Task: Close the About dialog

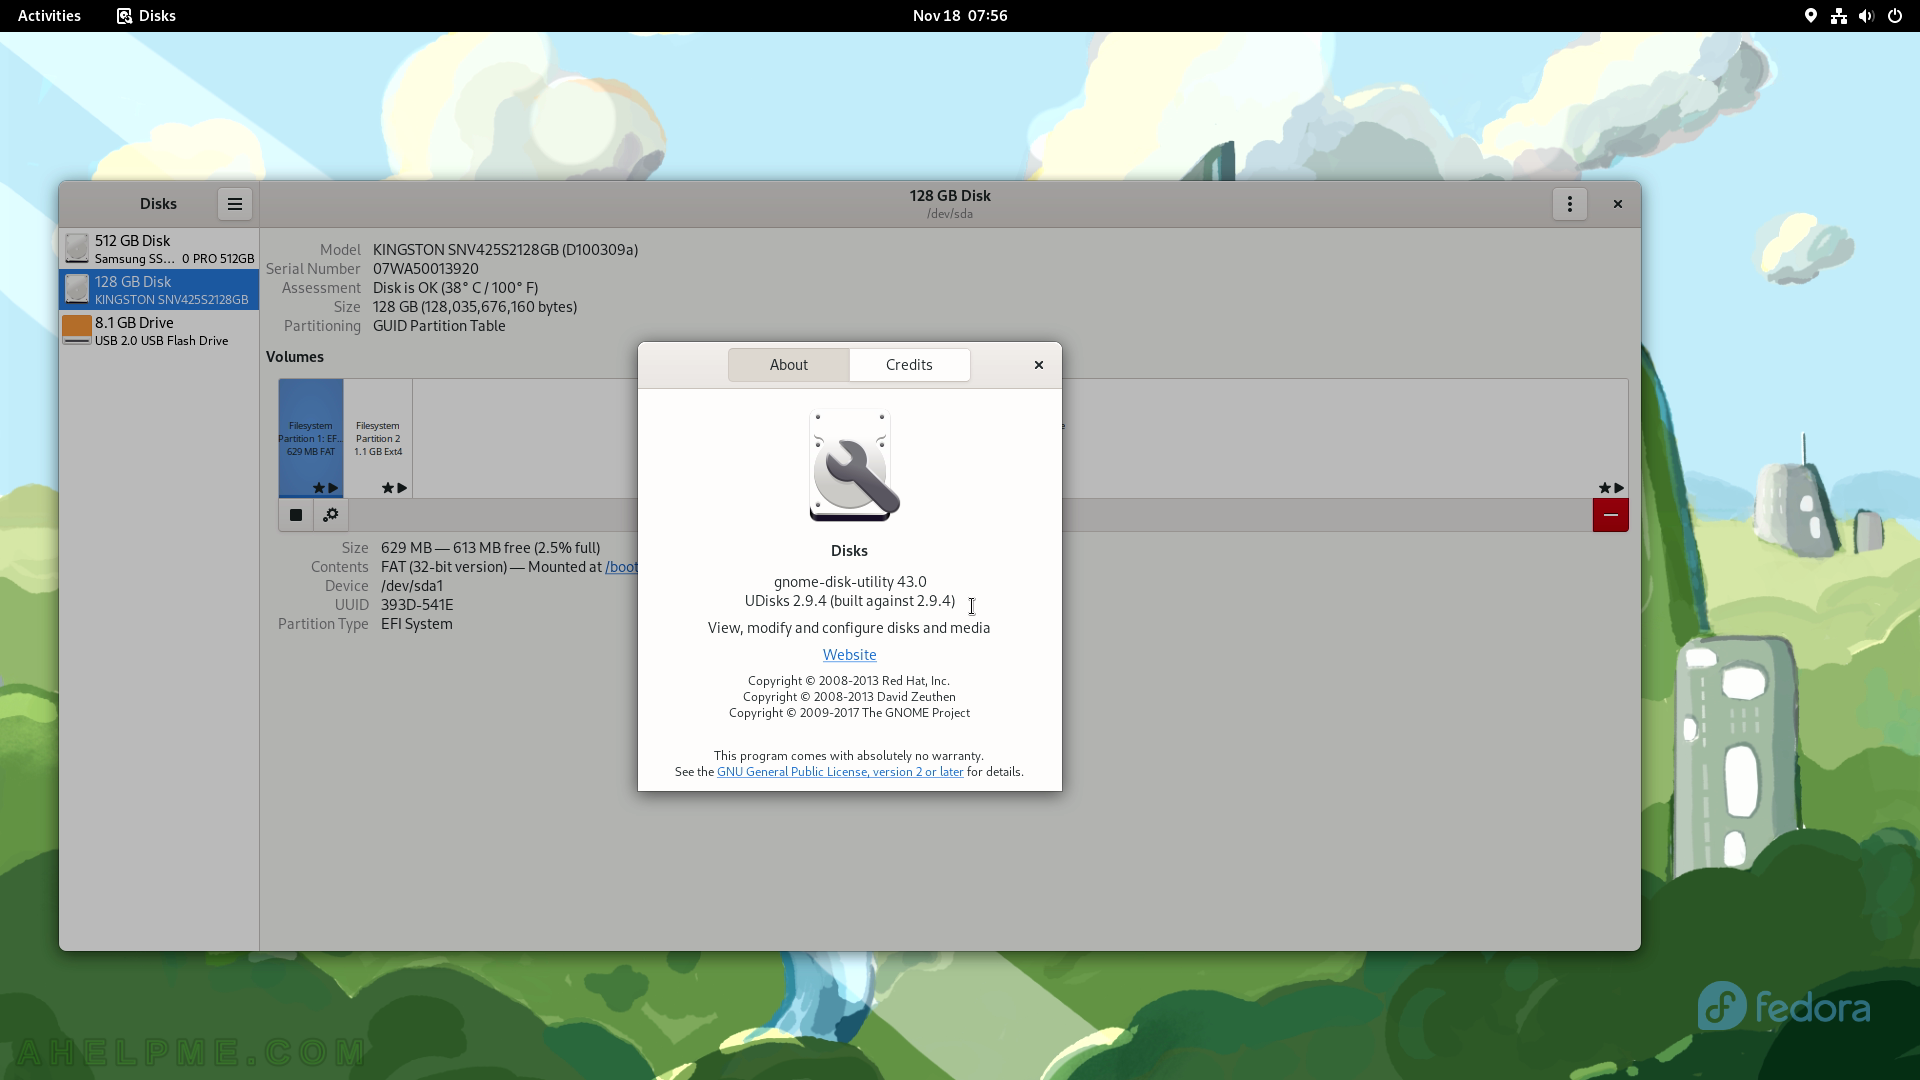Action: point(1039,365)
